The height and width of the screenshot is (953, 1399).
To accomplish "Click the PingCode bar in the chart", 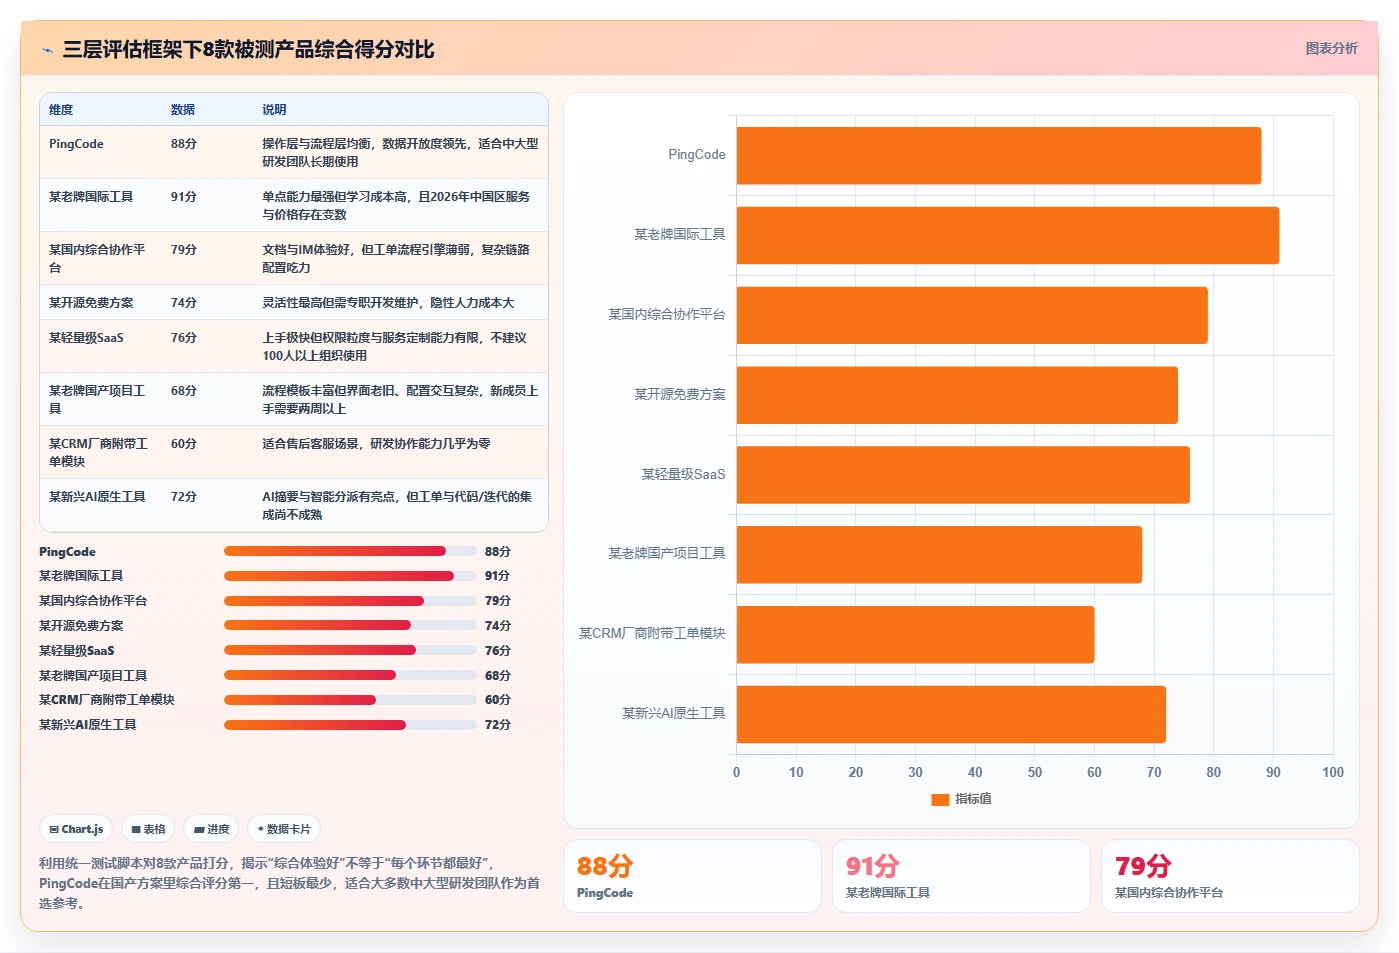I will (x=998, y=156).
